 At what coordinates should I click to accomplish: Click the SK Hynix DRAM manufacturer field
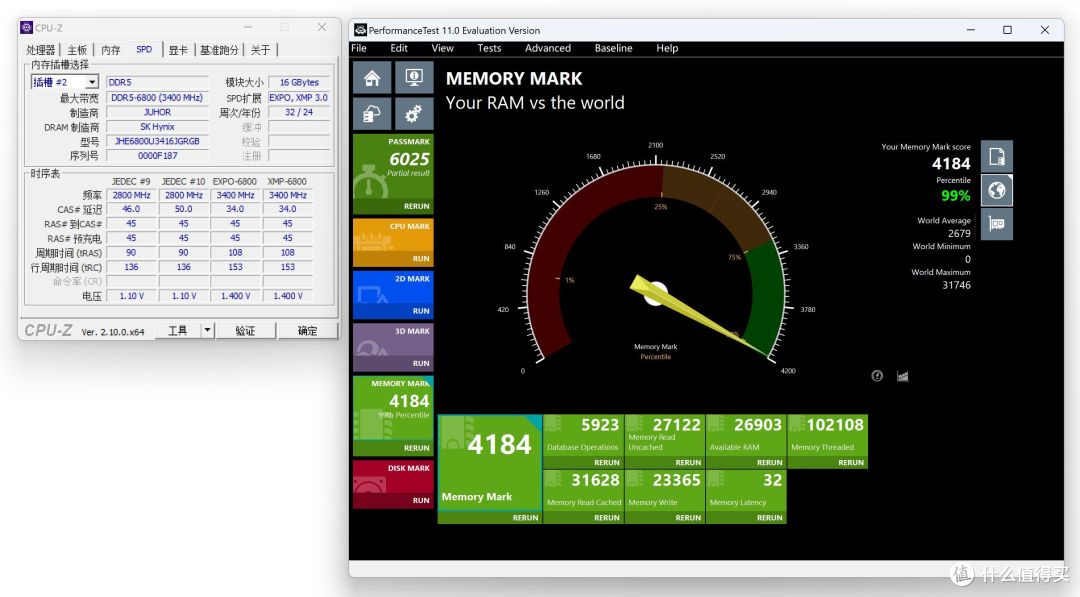[157, 127]
